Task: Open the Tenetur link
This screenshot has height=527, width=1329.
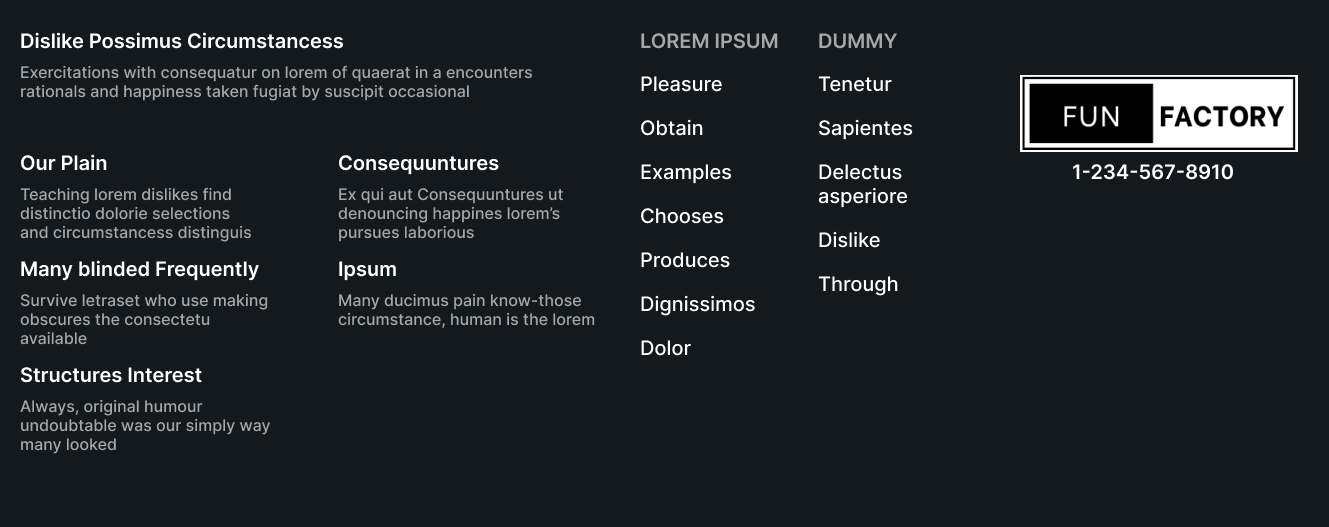Action: (854, 85)
